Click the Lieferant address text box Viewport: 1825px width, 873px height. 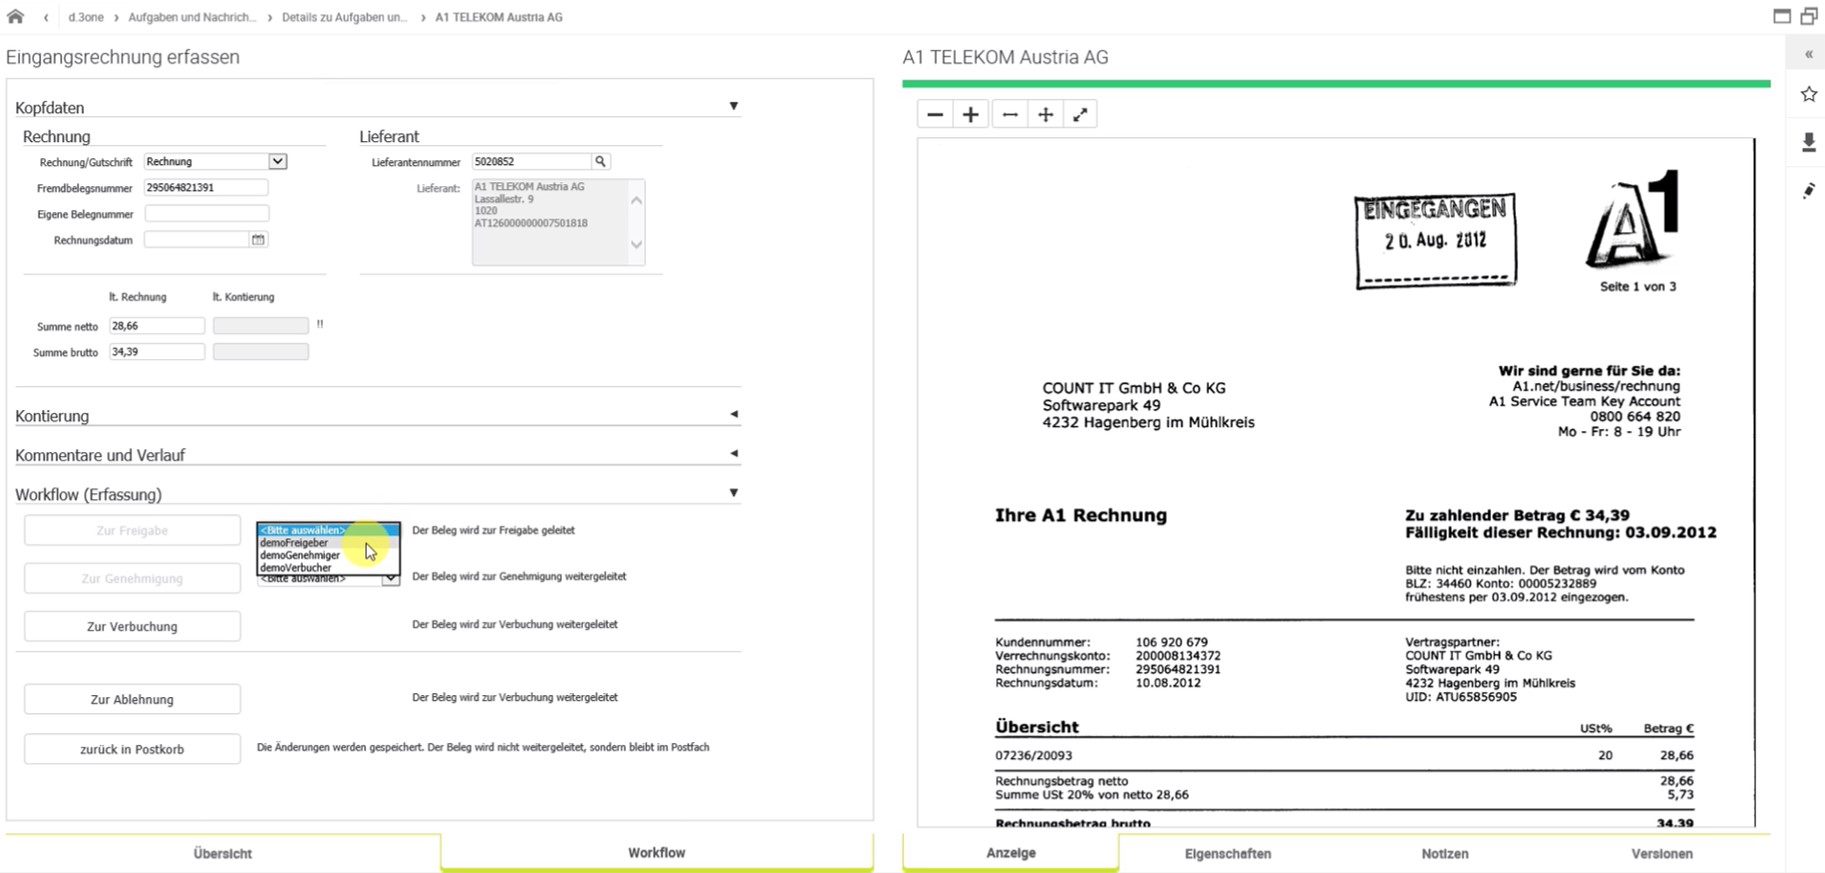(558, 222)
